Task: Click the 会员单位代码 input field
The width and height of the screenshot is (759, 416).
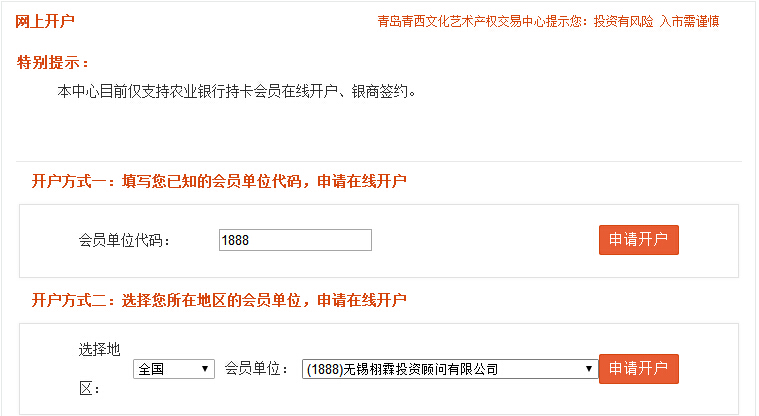Action: (x=294, y=240)
